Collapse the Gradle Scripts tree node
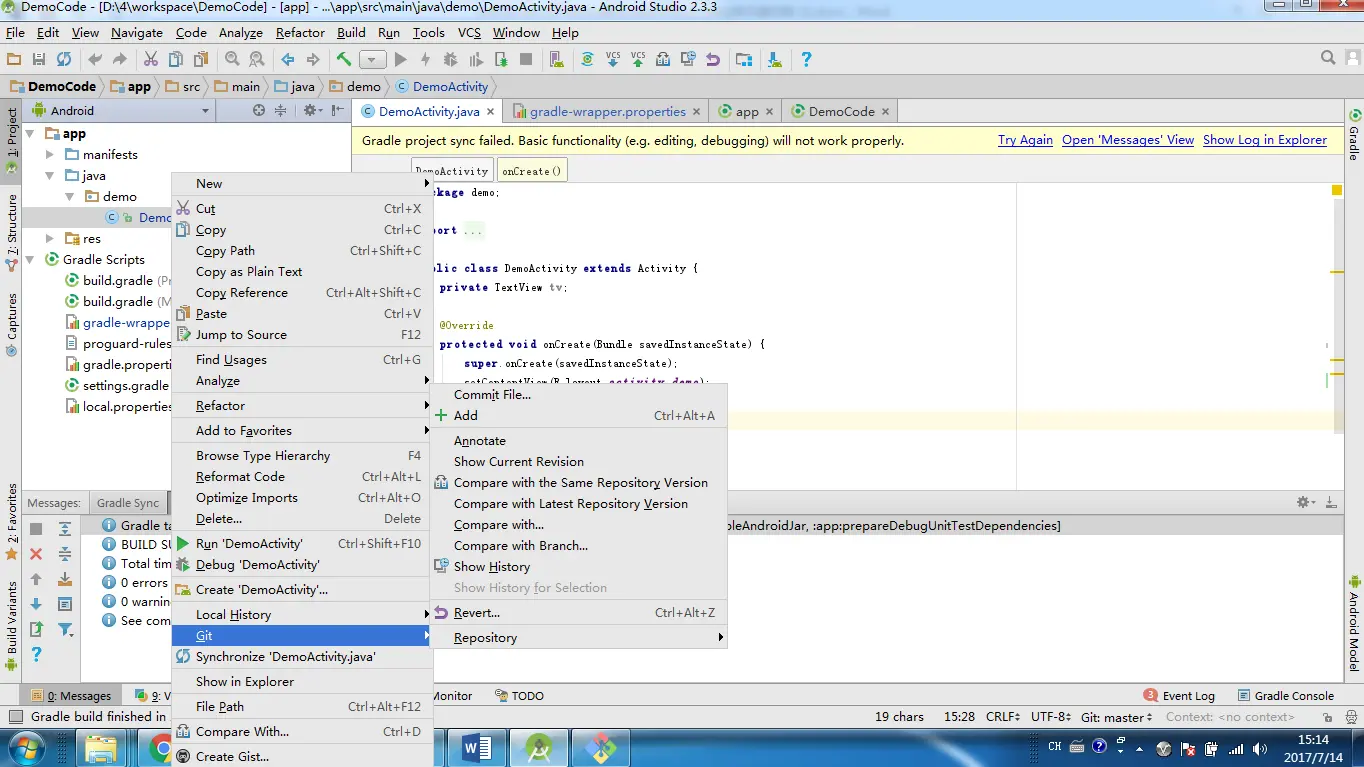This screenshot has height=767, width=1364. click(x=29, y=259)
